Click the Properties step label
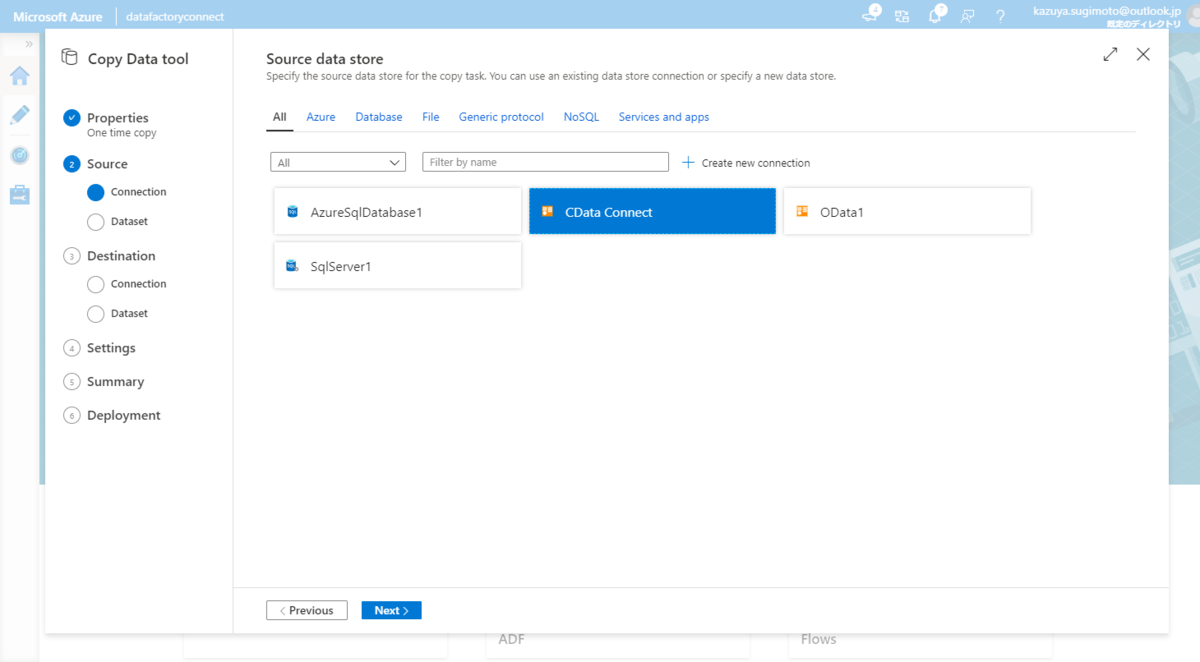The height and width of the screenshot is (662, 1200). (x=118, y=118)
